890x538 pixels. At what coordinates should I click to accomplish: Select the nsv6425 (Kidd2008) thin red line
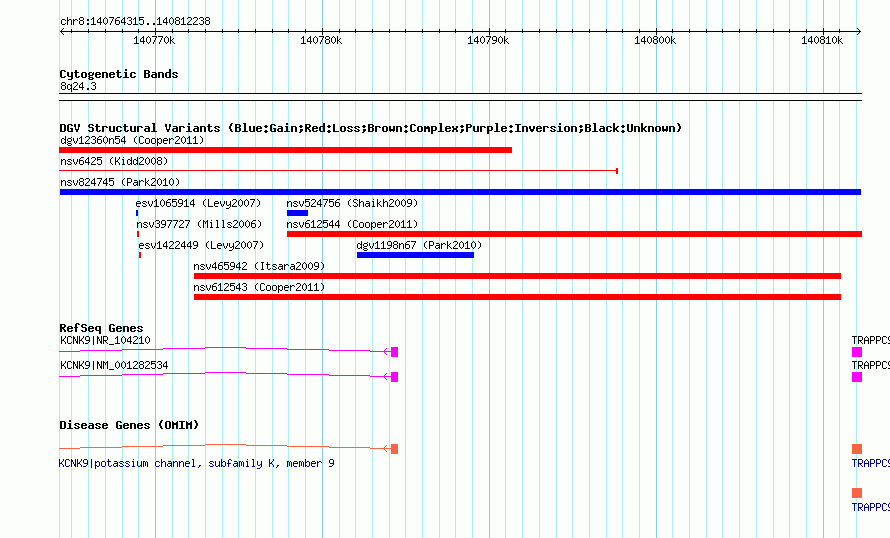[x=338, y=171]
